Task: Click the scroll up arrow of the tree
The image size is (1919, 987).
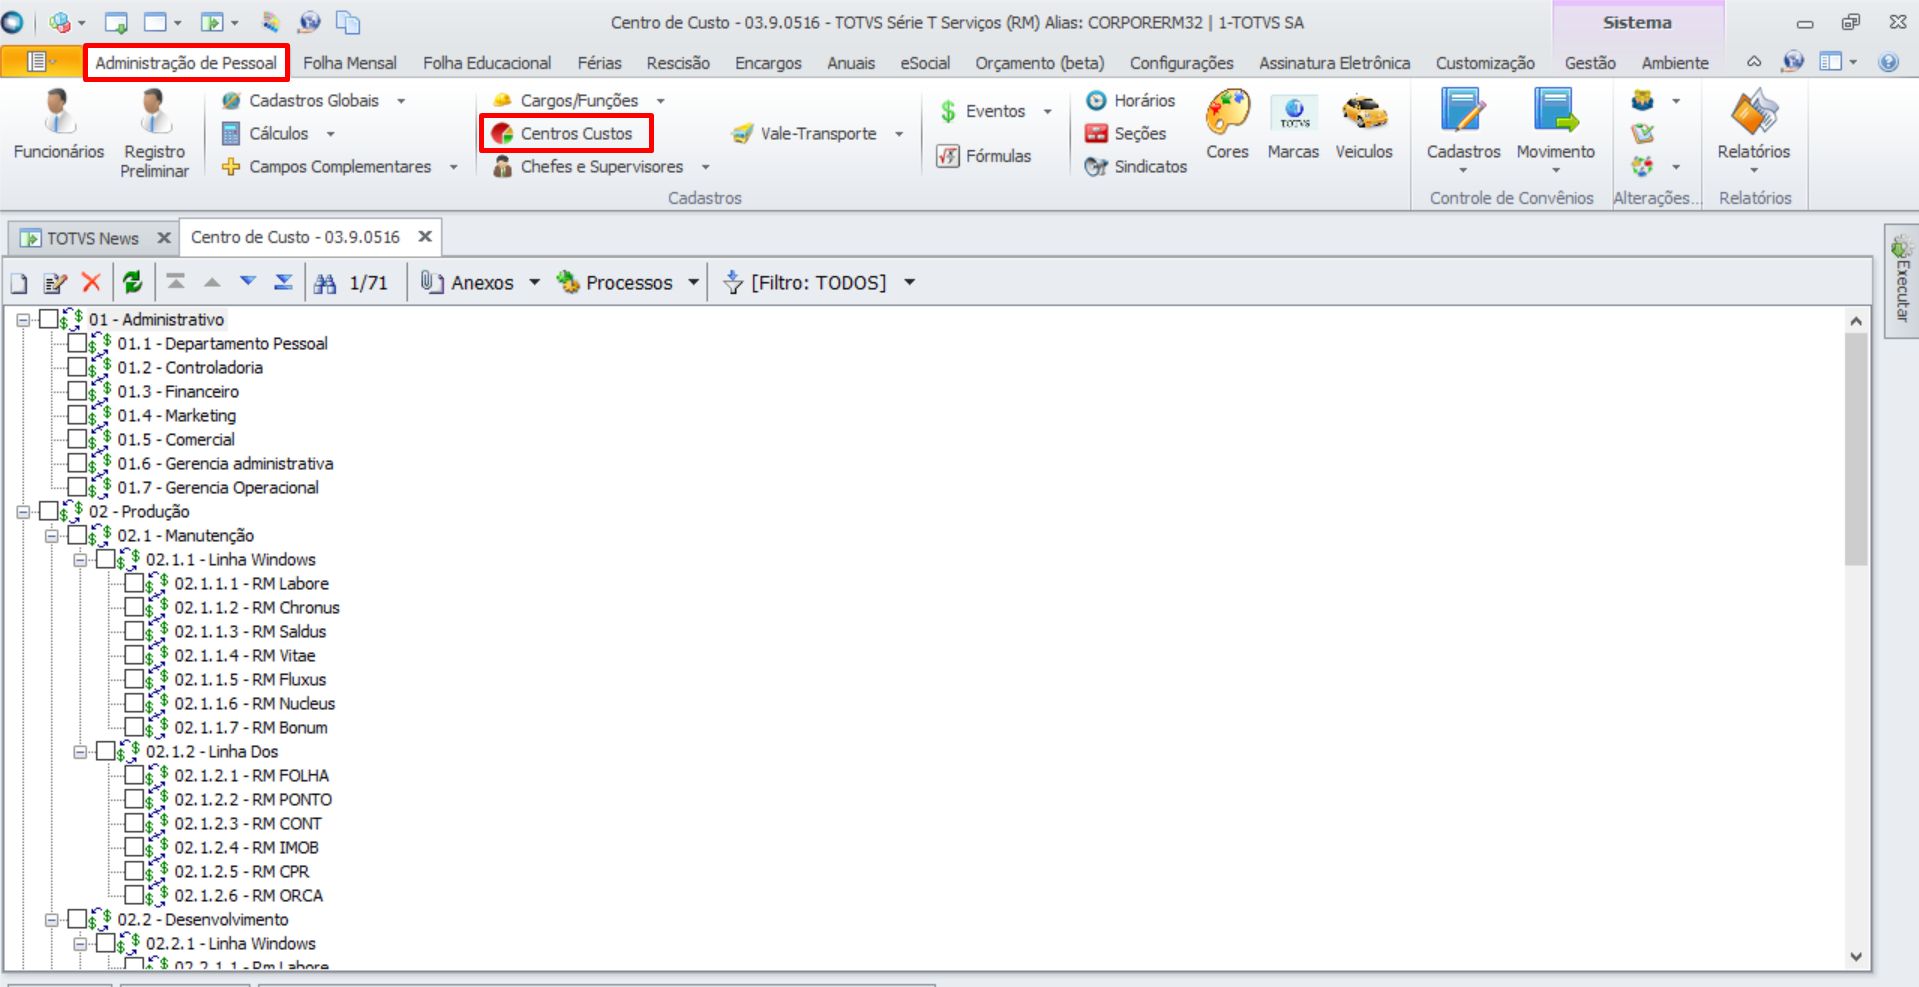Action: click(x=1856, y=321)
